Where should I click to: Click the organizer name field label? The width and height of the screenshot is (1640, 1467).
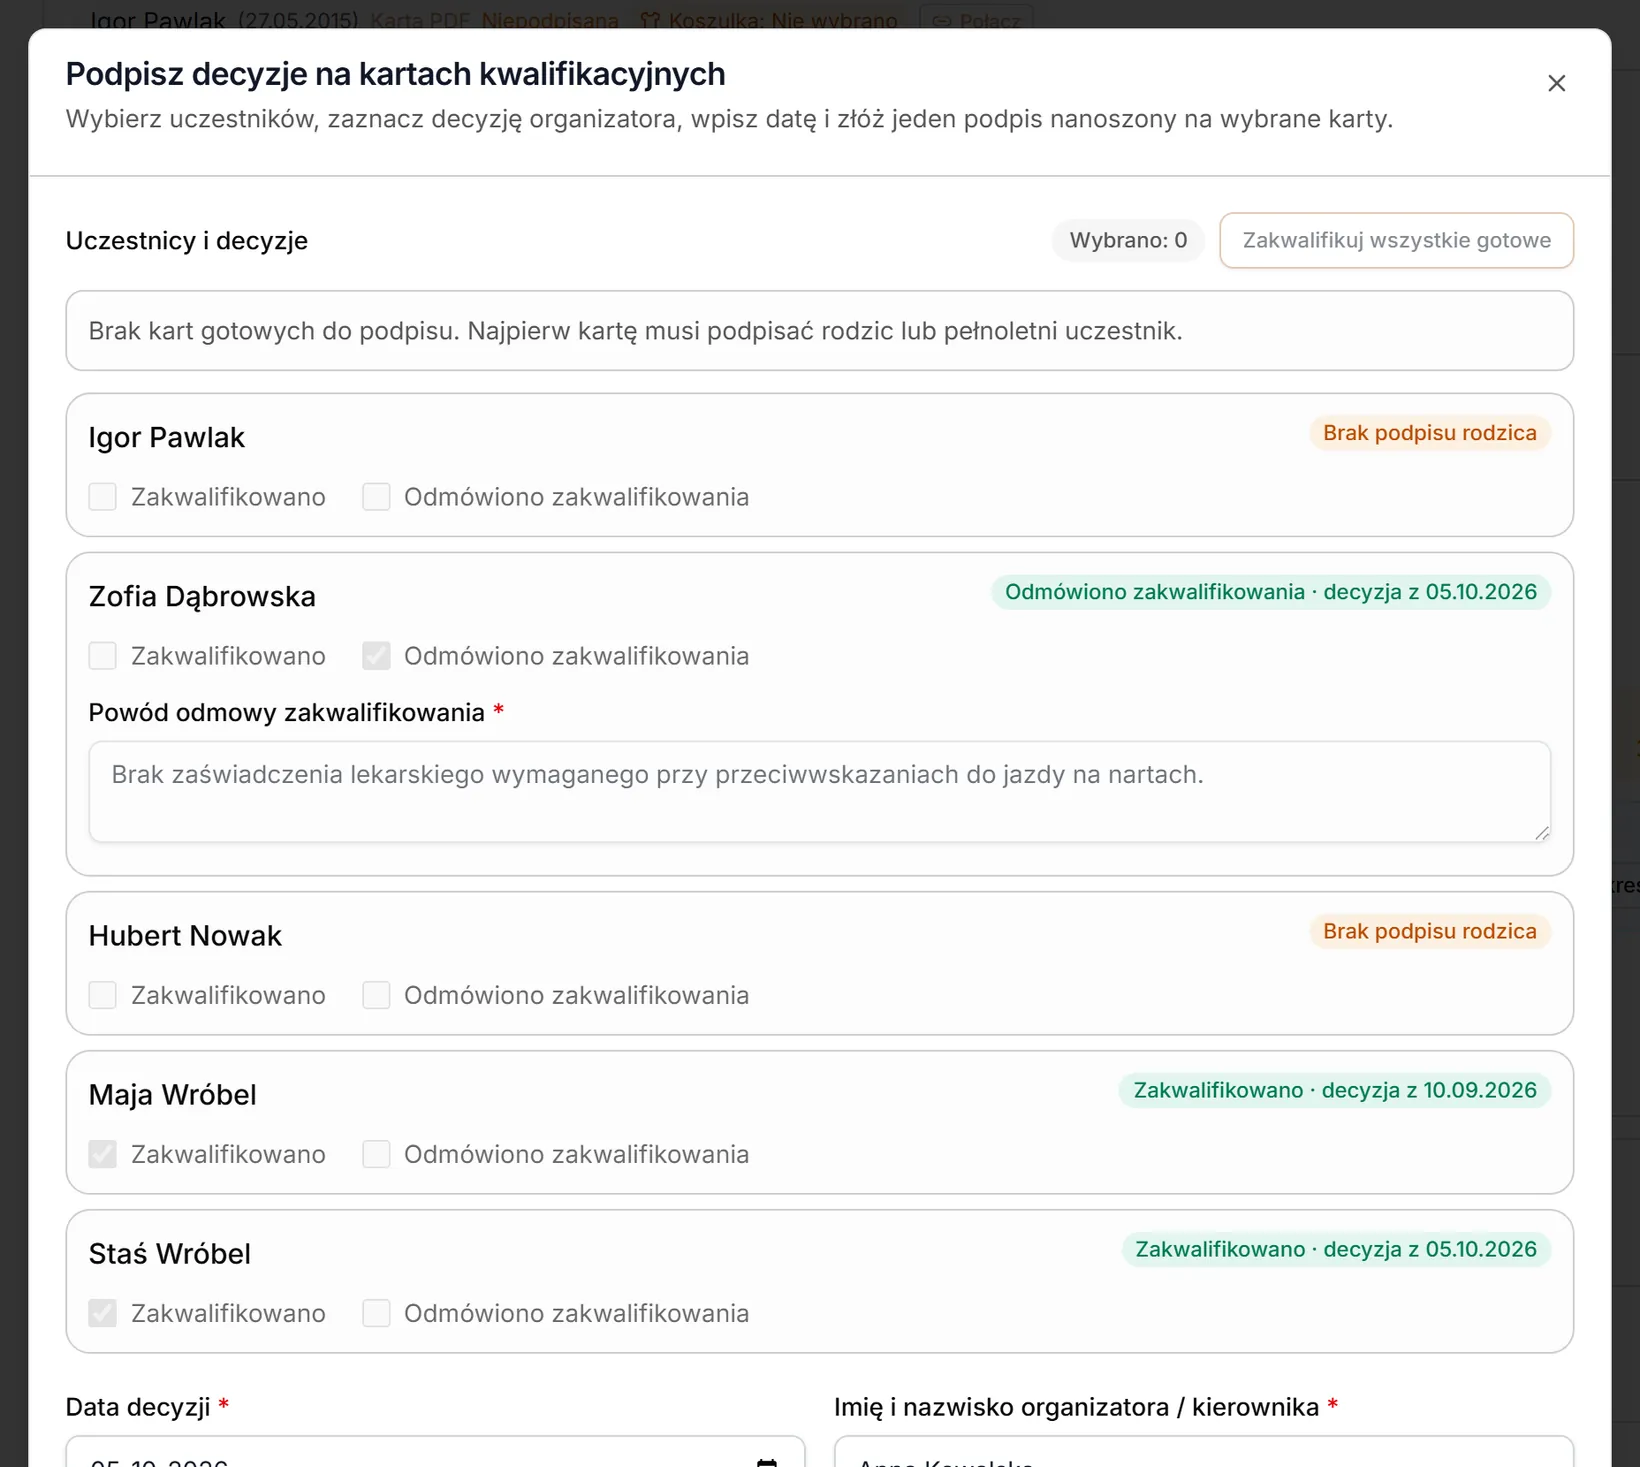[1076, 1407]
